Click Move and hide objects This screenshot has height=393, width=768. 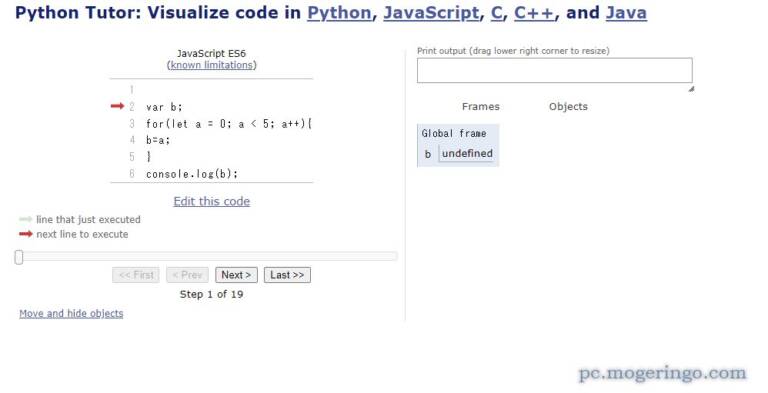(72, 314)
